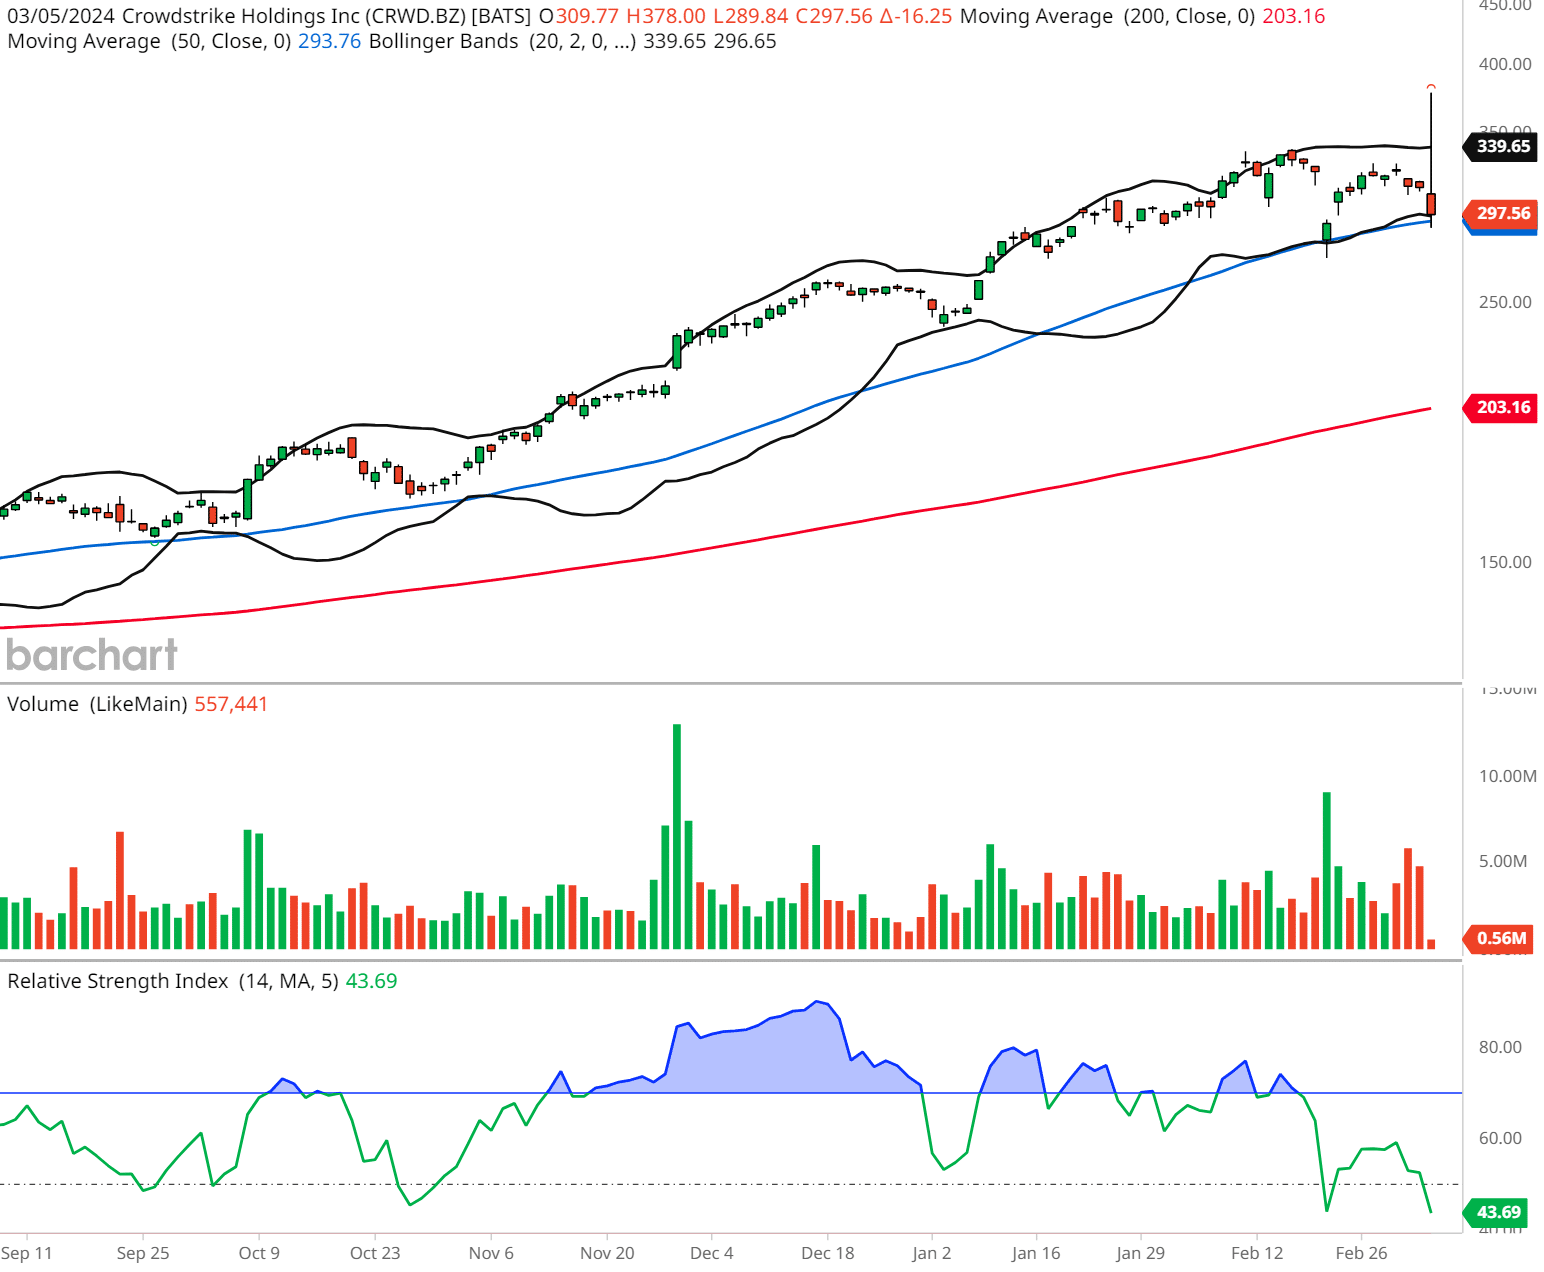Click the 'Nov 20' date axis label
Screen dimensions: 1544x1272
point(607,1253)
